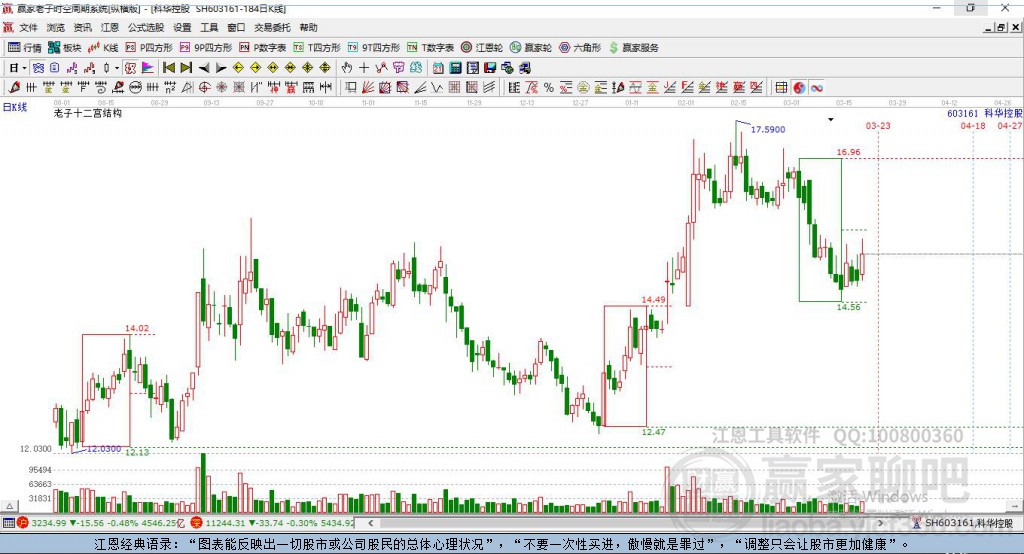
Task: Click the 04-18 date marker
Action: [x=972, y=125]
